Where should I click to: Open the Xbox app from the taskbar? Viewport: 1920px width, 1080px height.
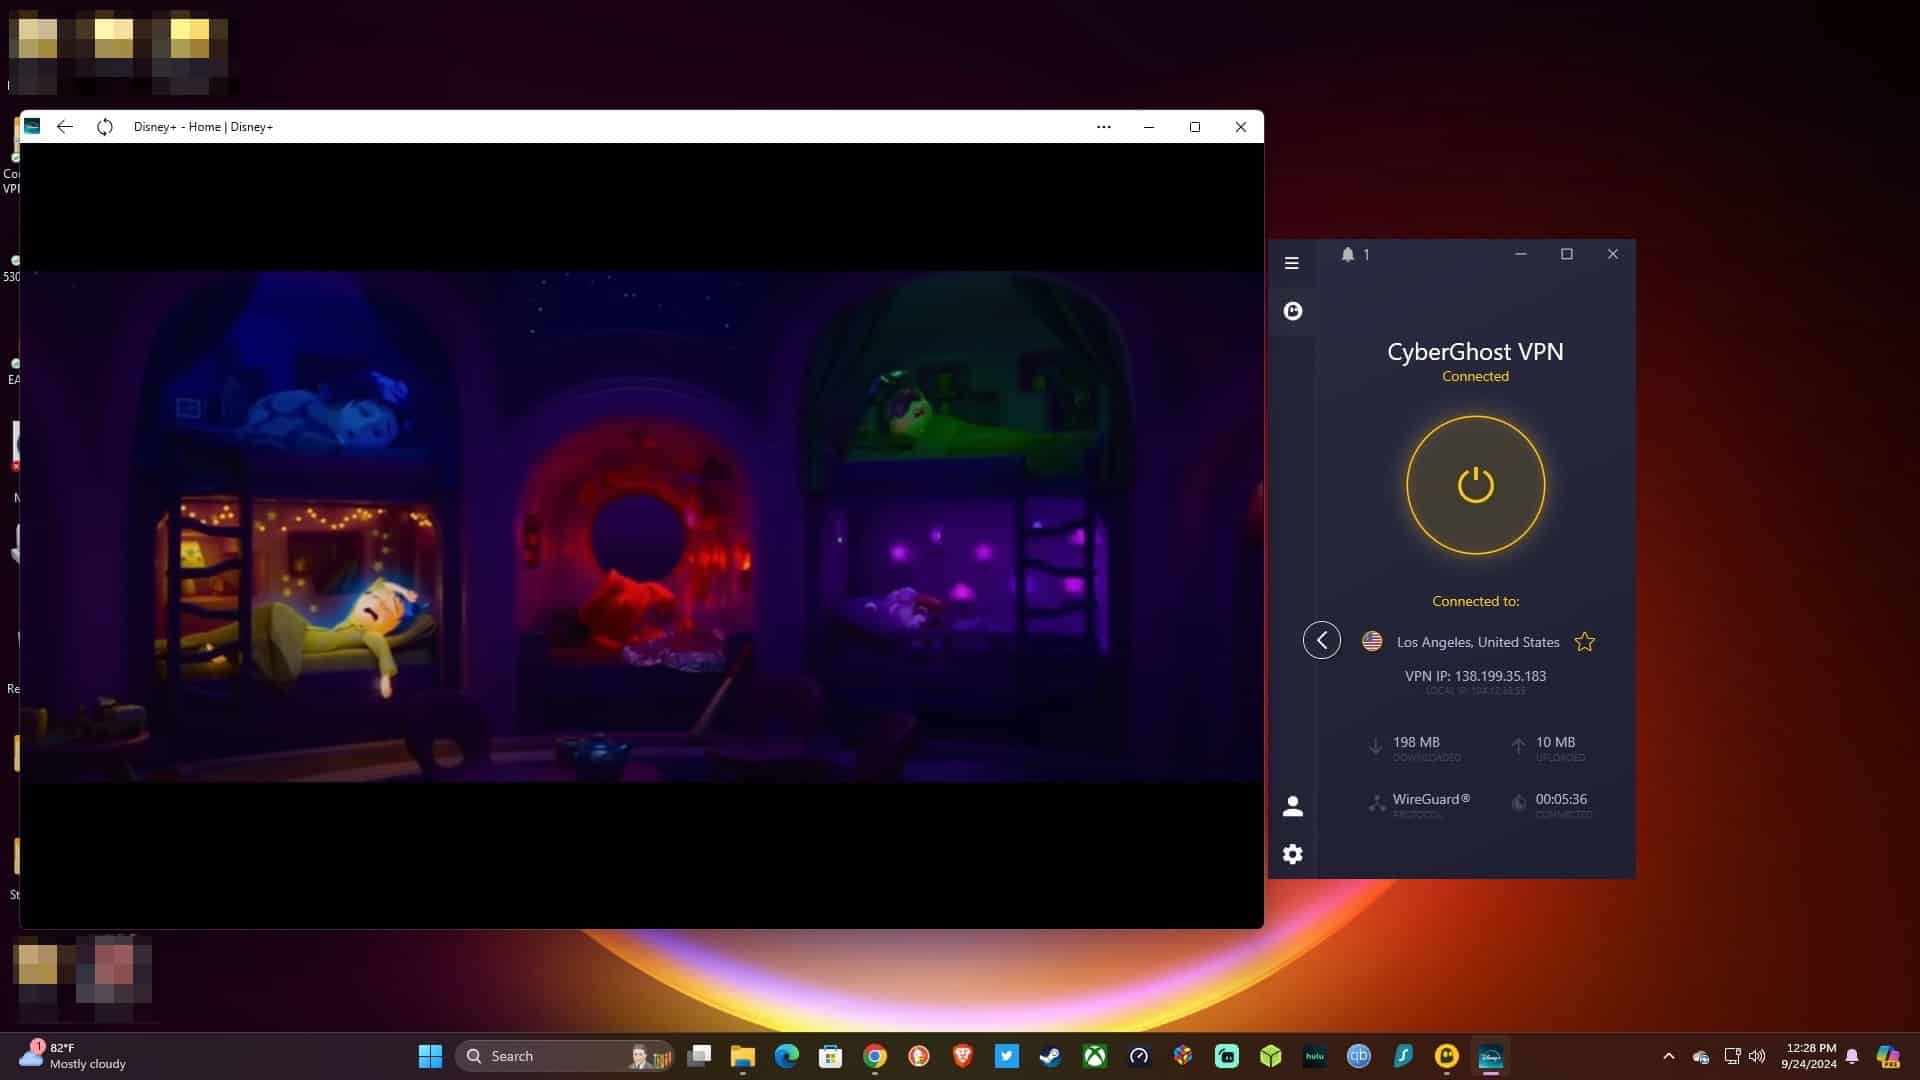click(x=1096, y=1056)
